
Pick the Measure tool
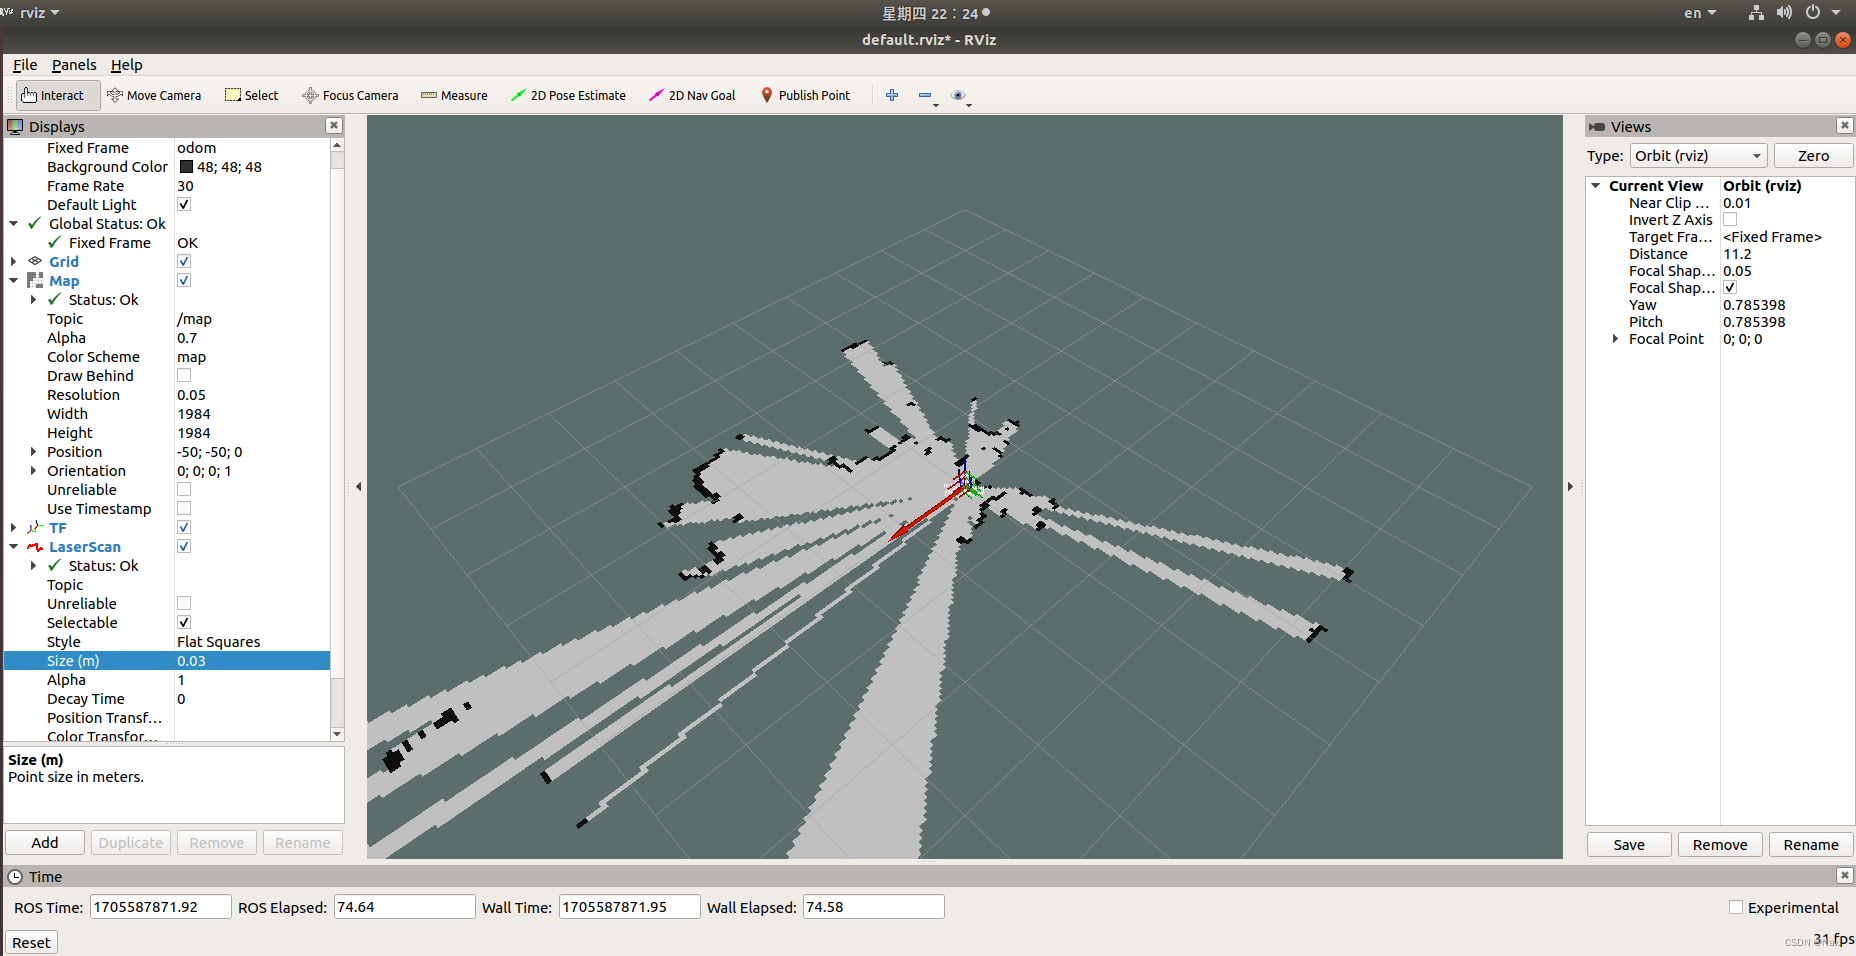click(x=455, y=95)
